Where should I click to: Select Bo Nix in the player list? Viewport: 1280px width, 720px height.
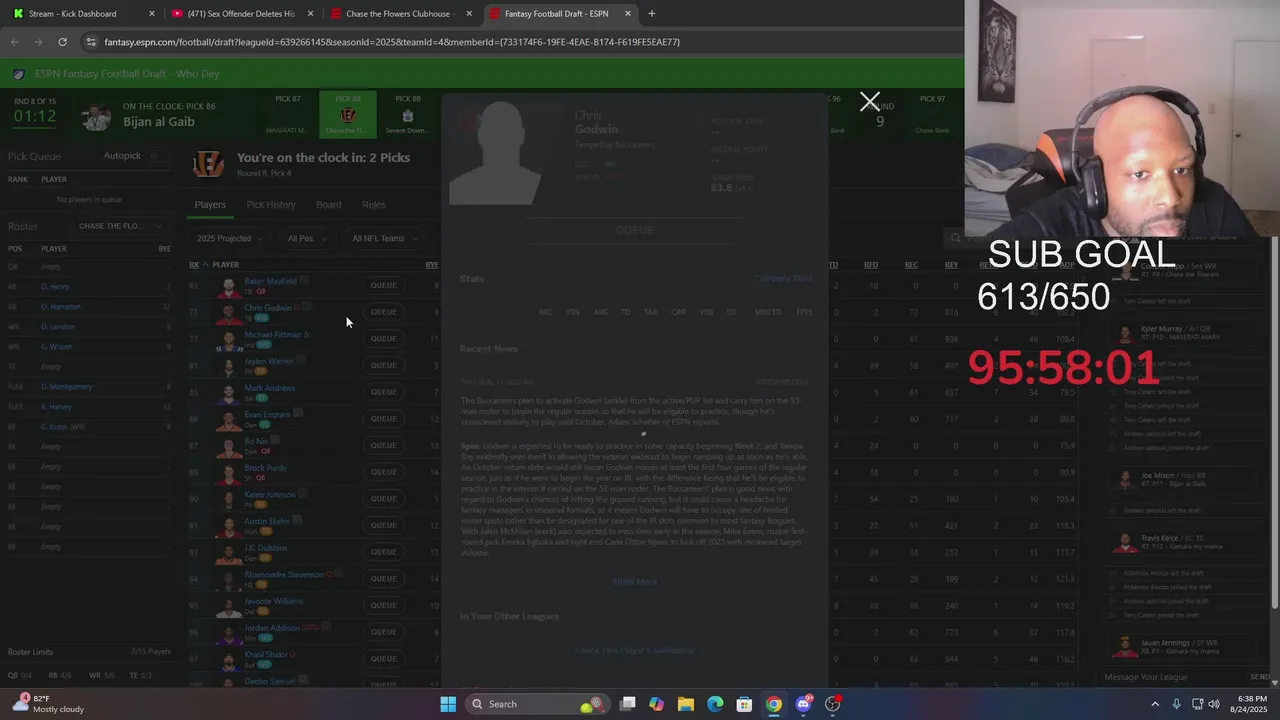(256, 441)
